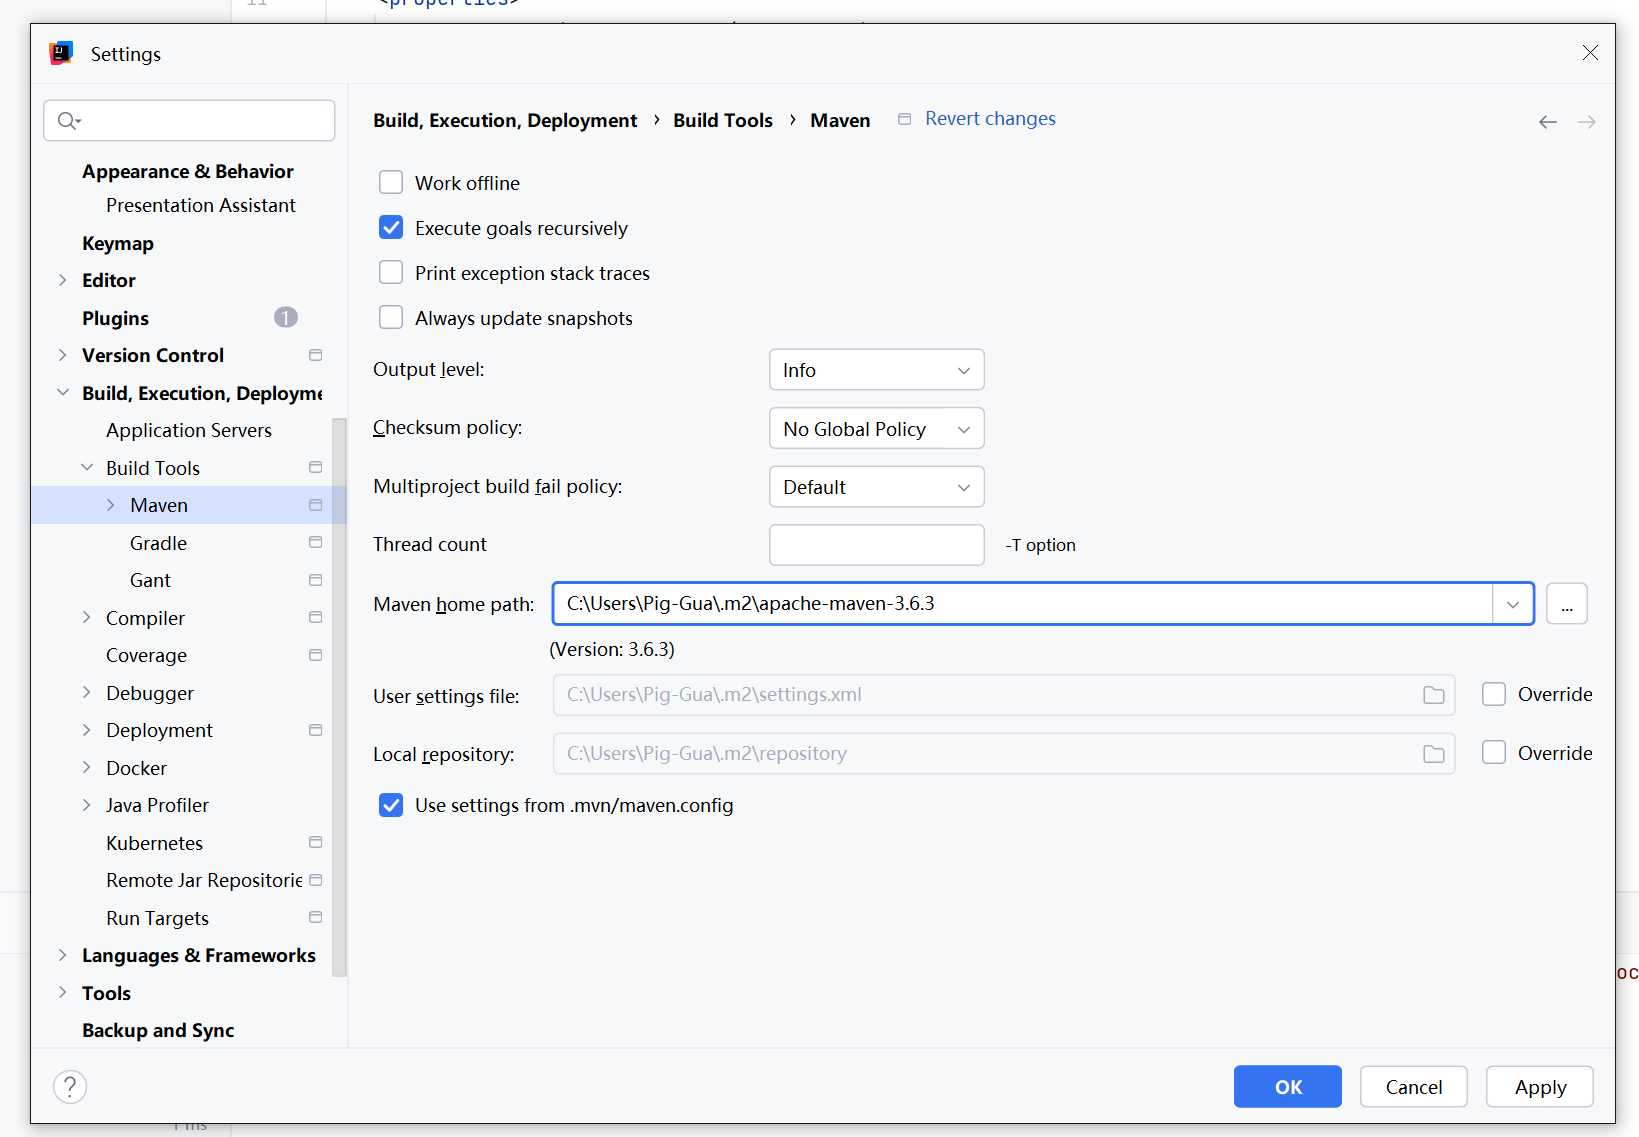This screenshot has width=1639, height=1137.
Task: Click browse button for Maven home path
Action: 1567,604
